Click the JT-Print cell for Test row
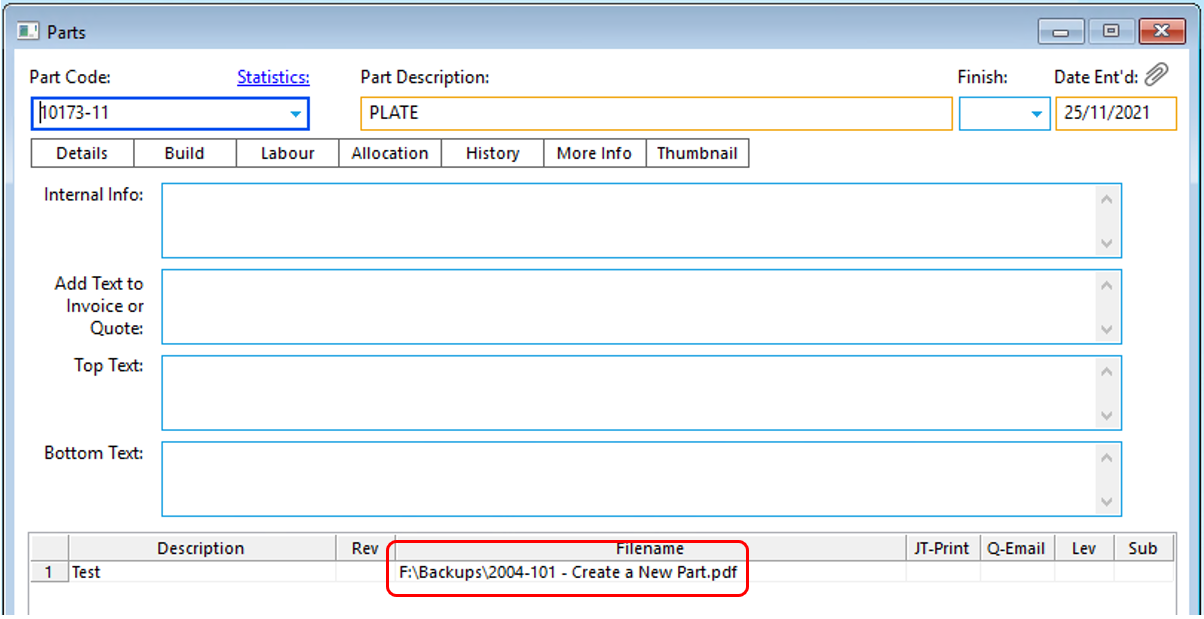The image size is (1204, 619). (x=943, y=572)
